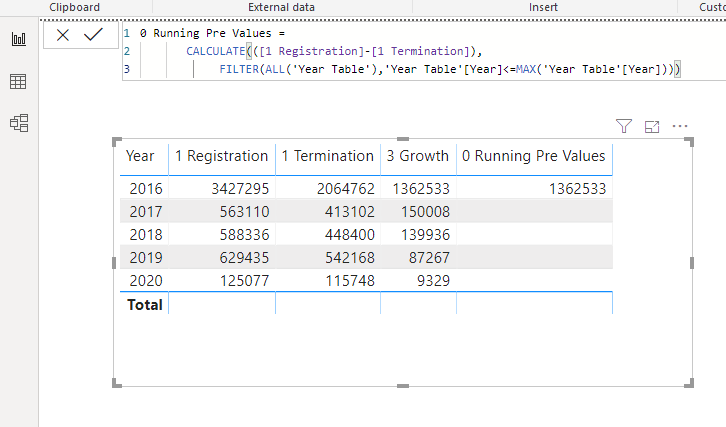Click termination value 413102
Image resolution: width=726 pixels, height=427 pixels.
click(350, 212)
